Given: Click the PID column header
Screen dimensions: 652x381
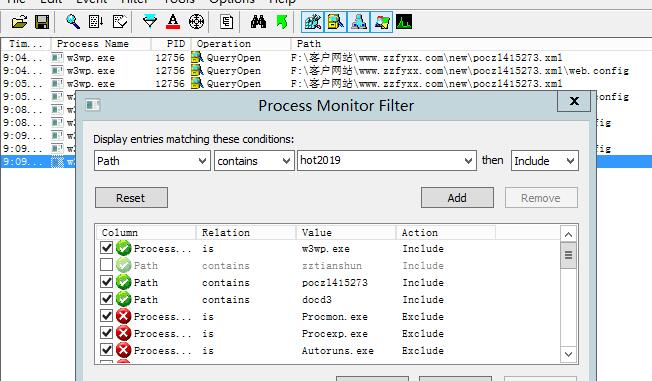Looking at the screenshot, I should tap(171, 44).
